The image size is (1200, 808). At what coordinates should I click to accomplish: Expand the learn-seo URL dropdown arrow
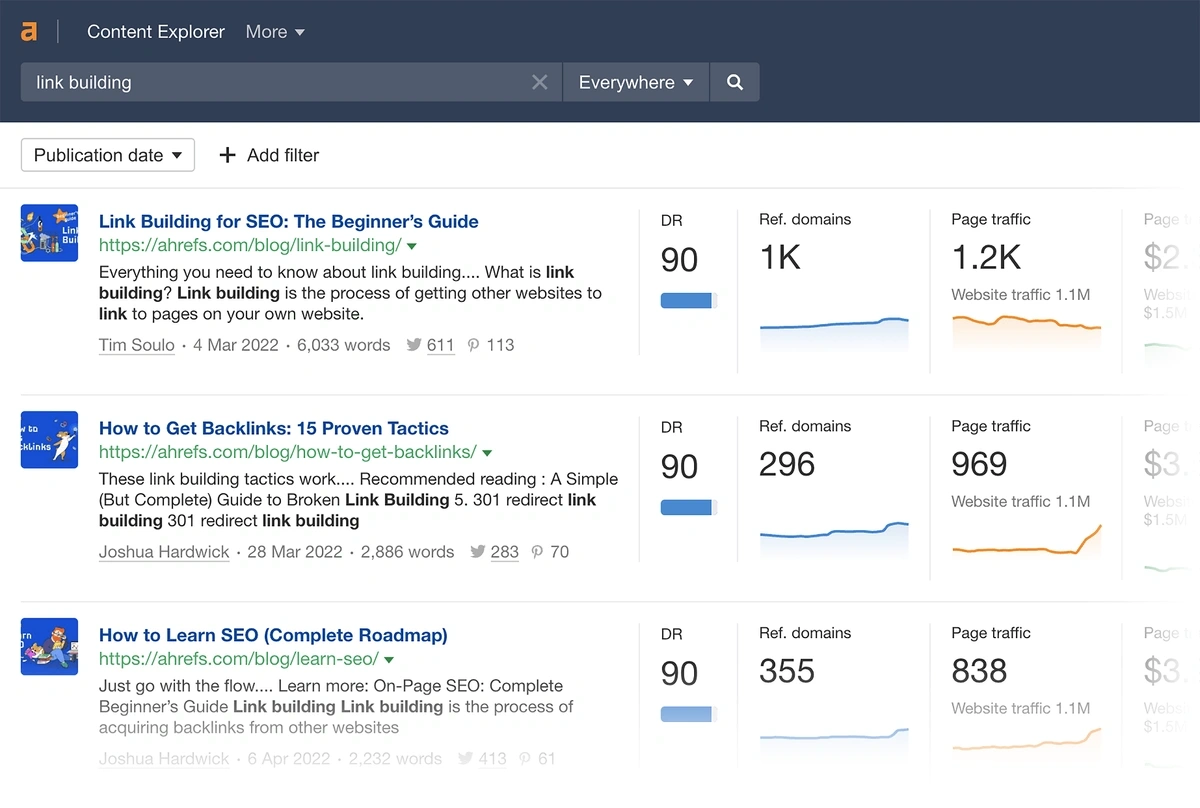pyautogui.click(x=389, y=660)
